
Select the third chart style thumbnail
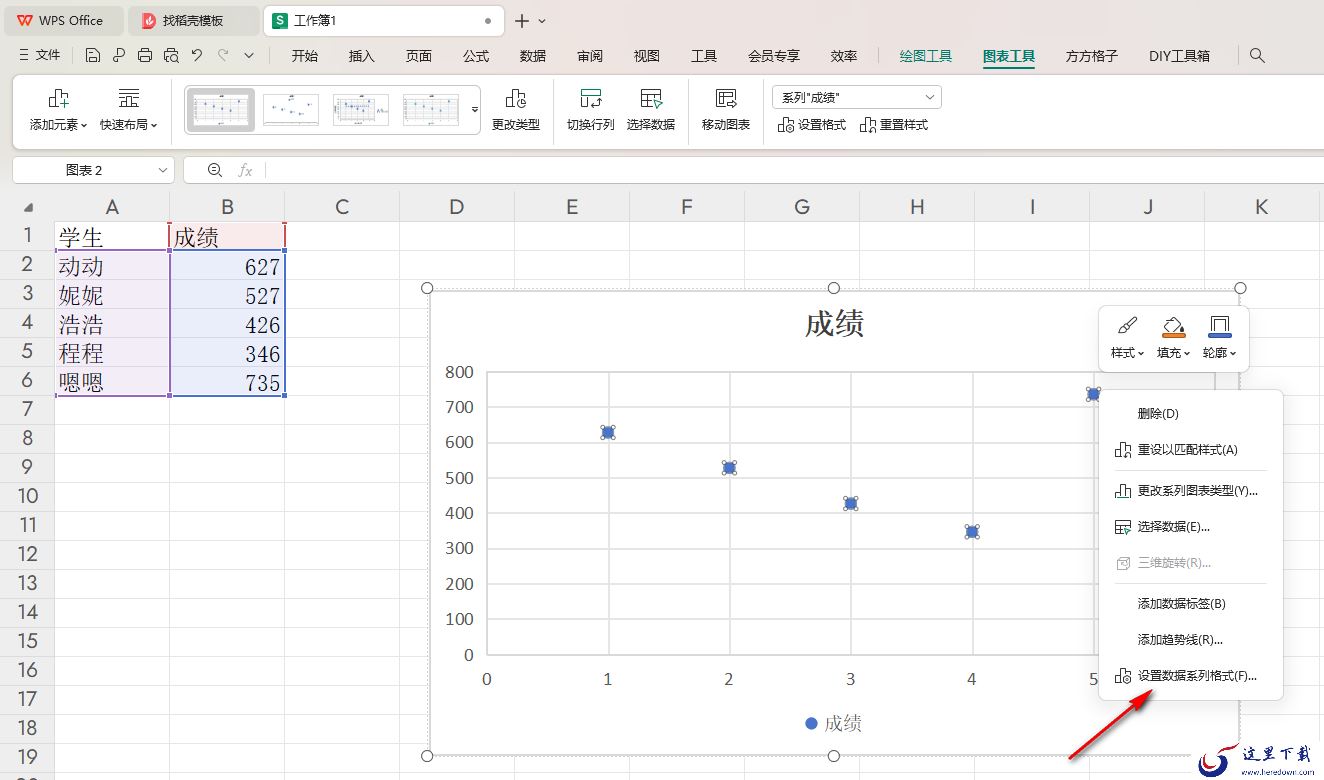pos(361,109)
